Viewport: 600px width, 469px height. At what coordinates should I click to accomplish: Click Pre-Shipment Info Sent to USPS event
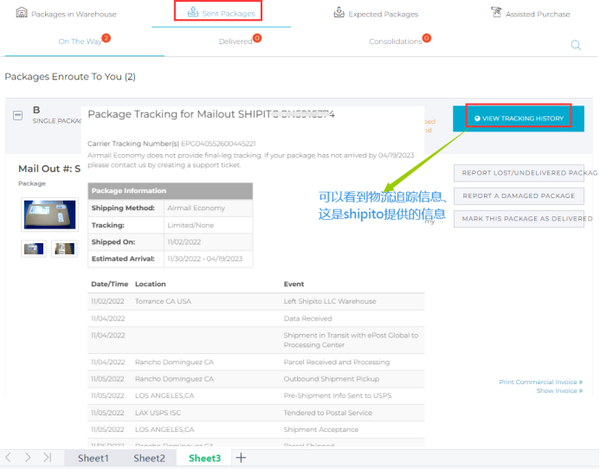[x=338, y=396]
